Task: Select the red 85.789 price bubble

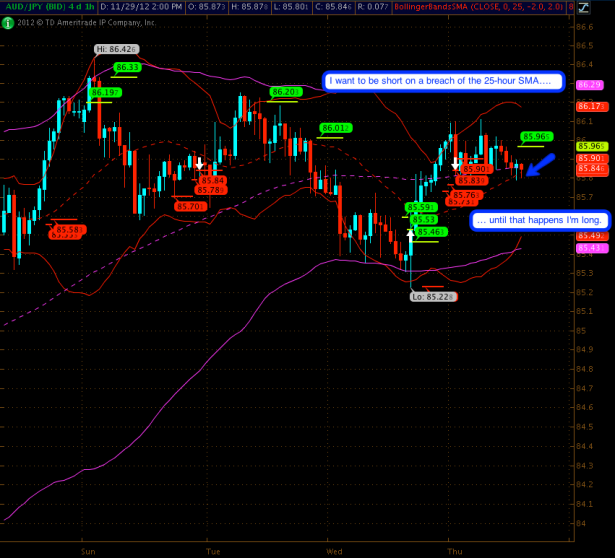Action: 211,190
